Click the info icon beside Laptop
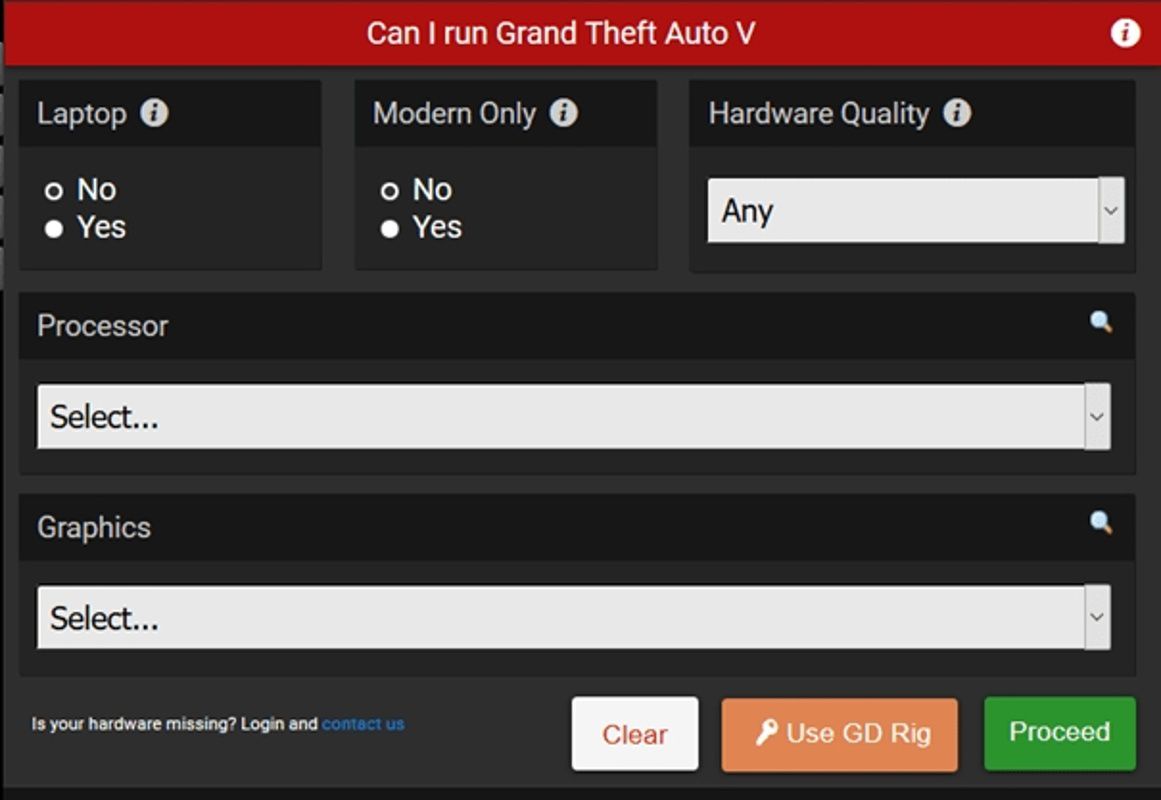The width and height of the screenshot is (1161, 800). coord(154,113)
